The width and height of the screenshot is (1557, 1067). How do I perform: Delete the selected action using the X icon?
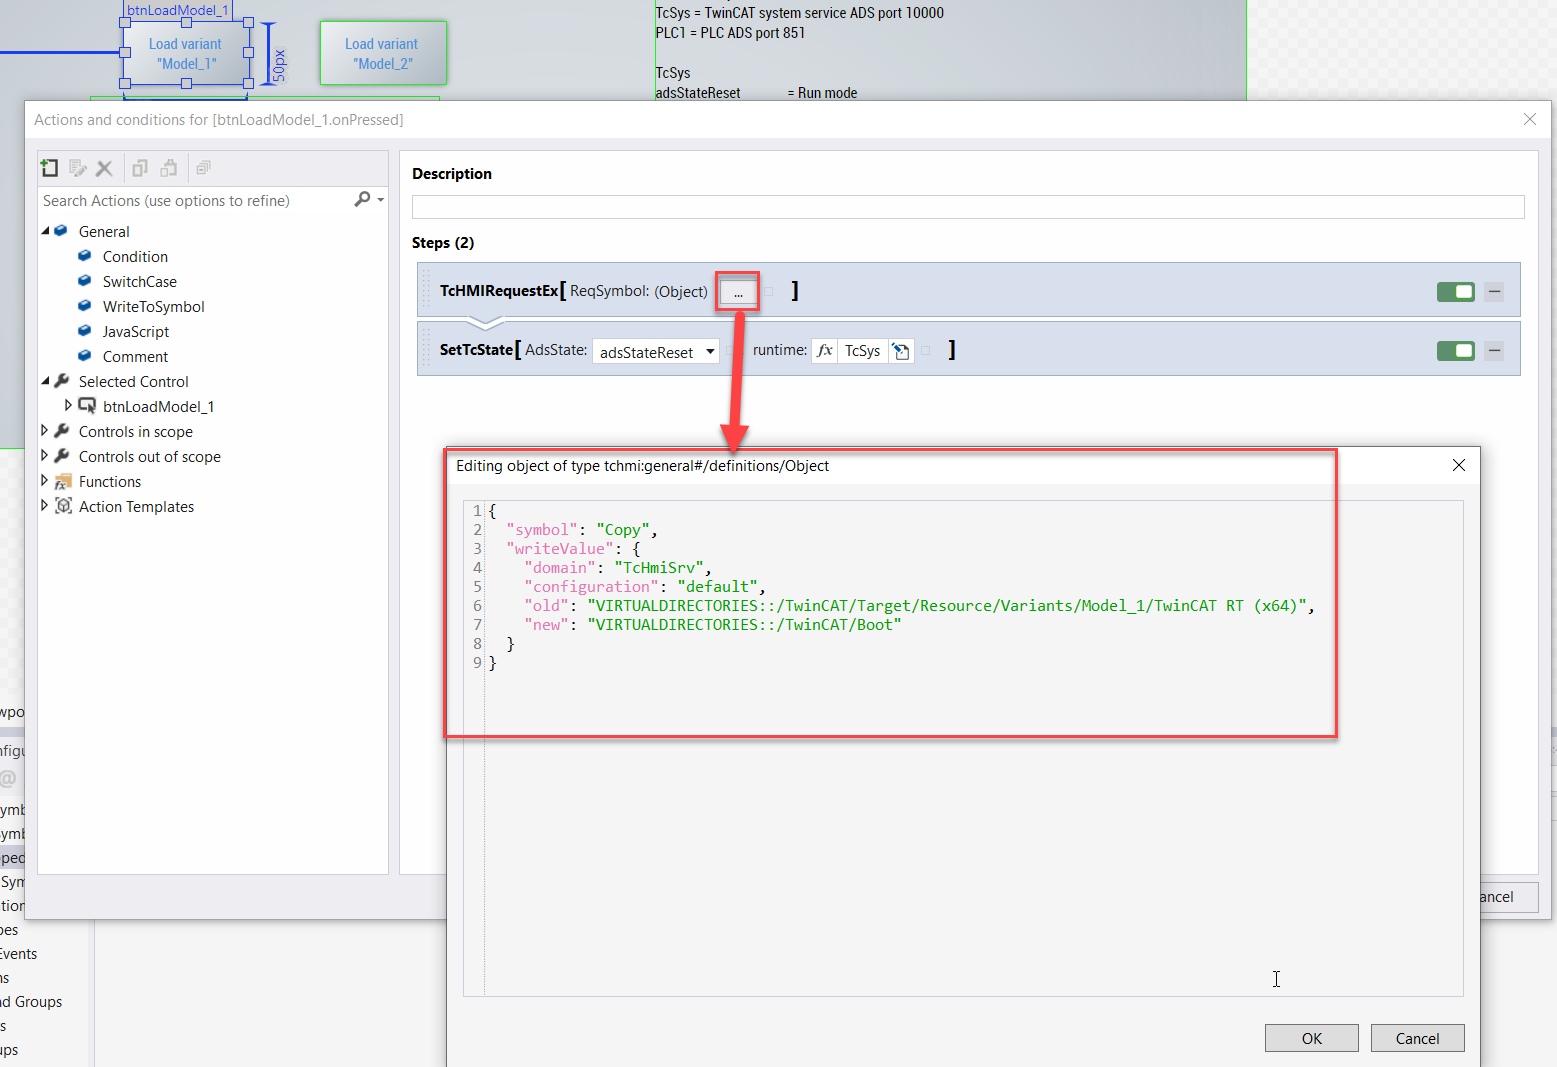pyautogui.click(x=105, y=168)
